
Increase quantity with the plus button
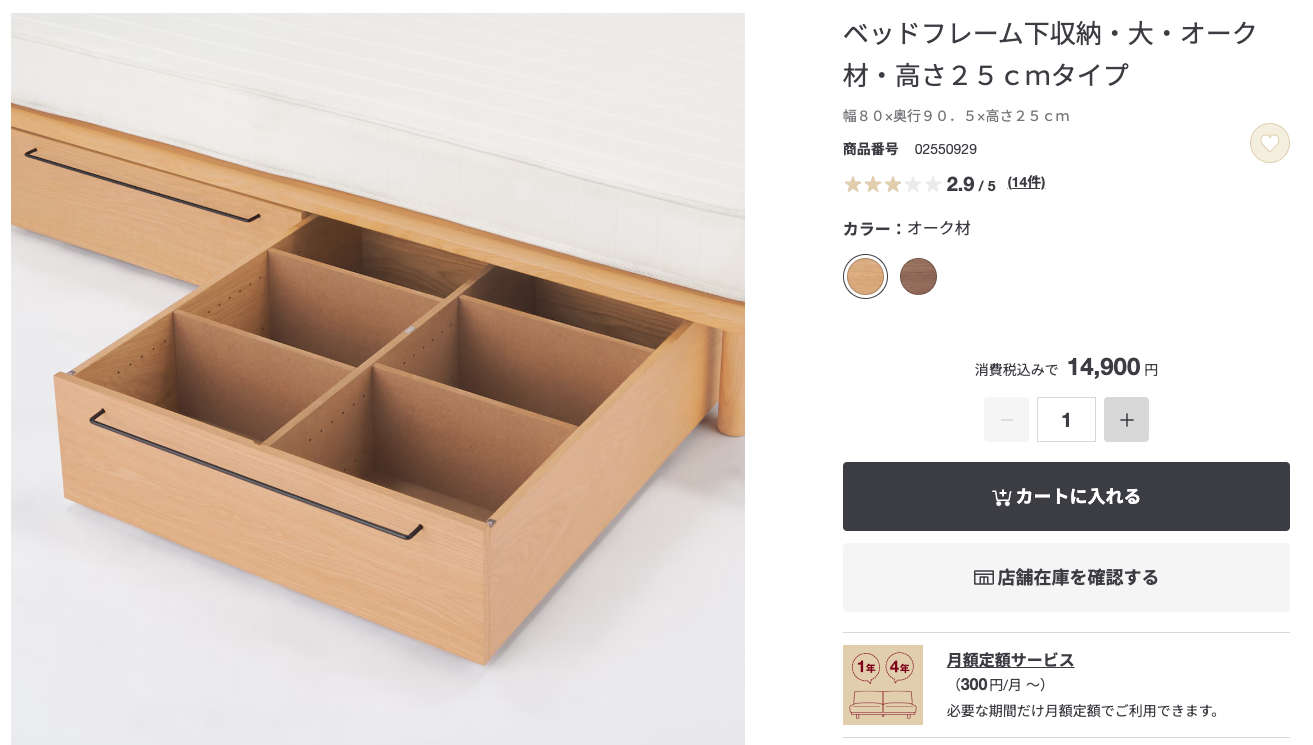point(1126,420)
